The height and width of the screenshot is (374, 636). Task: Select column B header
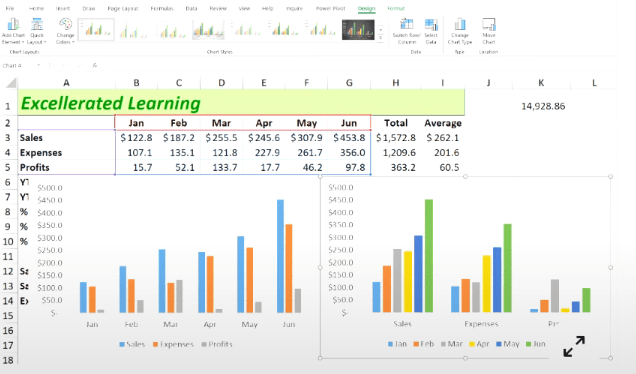(x=136, y=83)
